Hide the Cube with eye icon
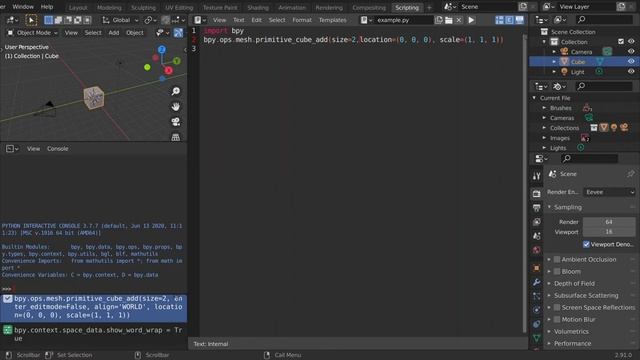Viewport: 640px width, 360px height. tap(631, 62)
